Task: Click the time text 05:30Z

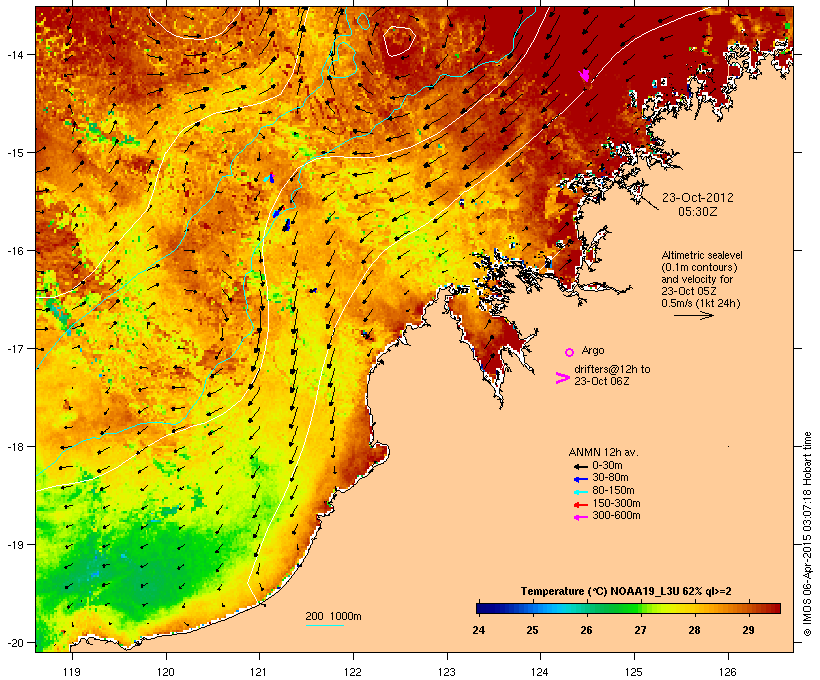Action: pos(698,212)
